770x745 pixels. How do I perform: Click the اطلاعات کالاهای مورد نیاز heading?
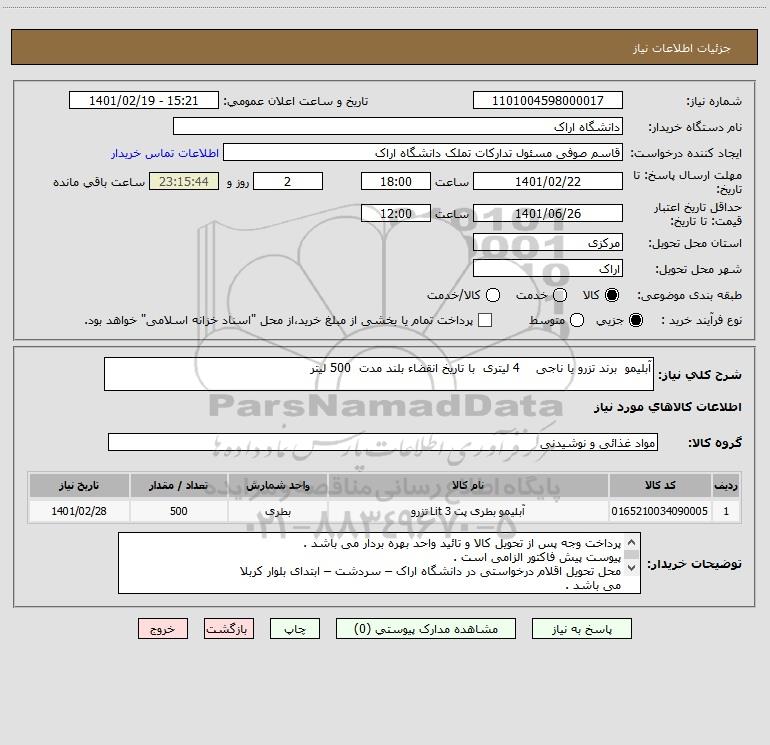(667, 407)
